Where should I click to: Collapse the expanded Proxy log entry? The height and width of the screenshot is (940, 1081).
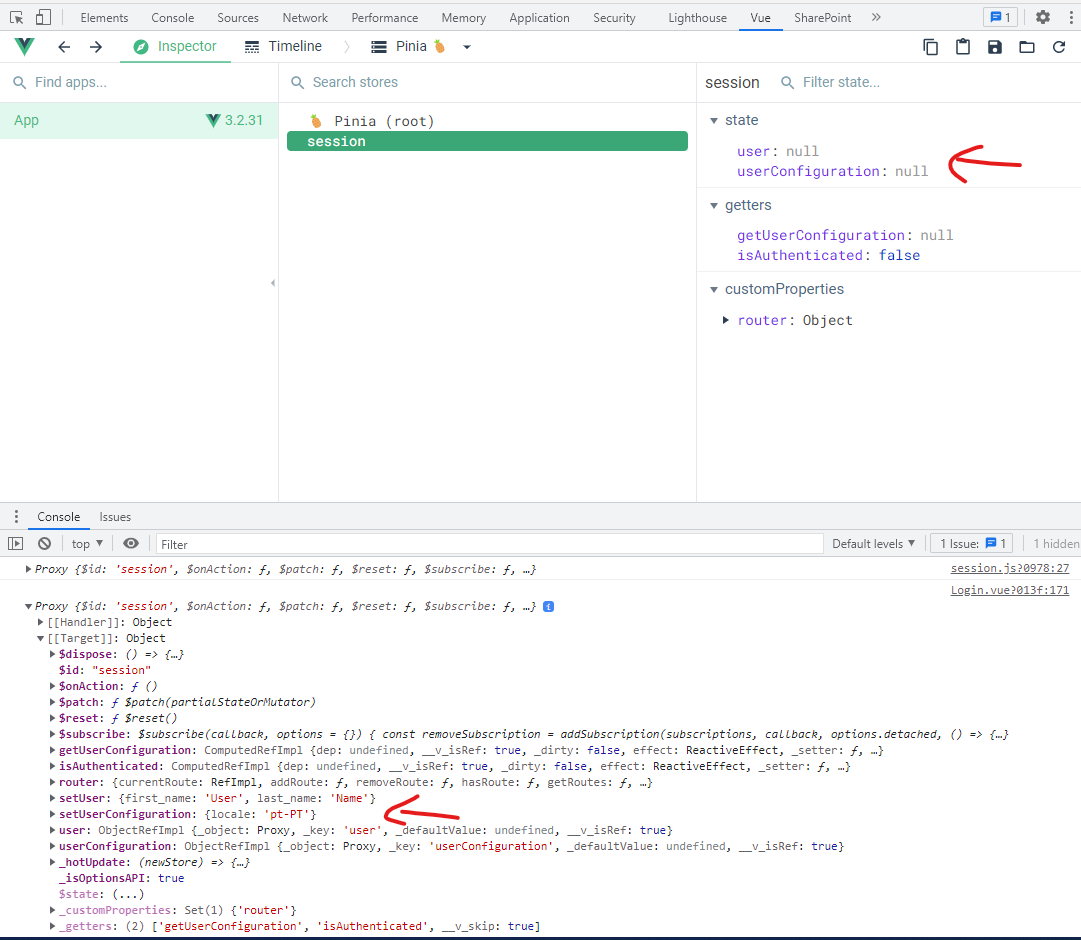point(28,606)
